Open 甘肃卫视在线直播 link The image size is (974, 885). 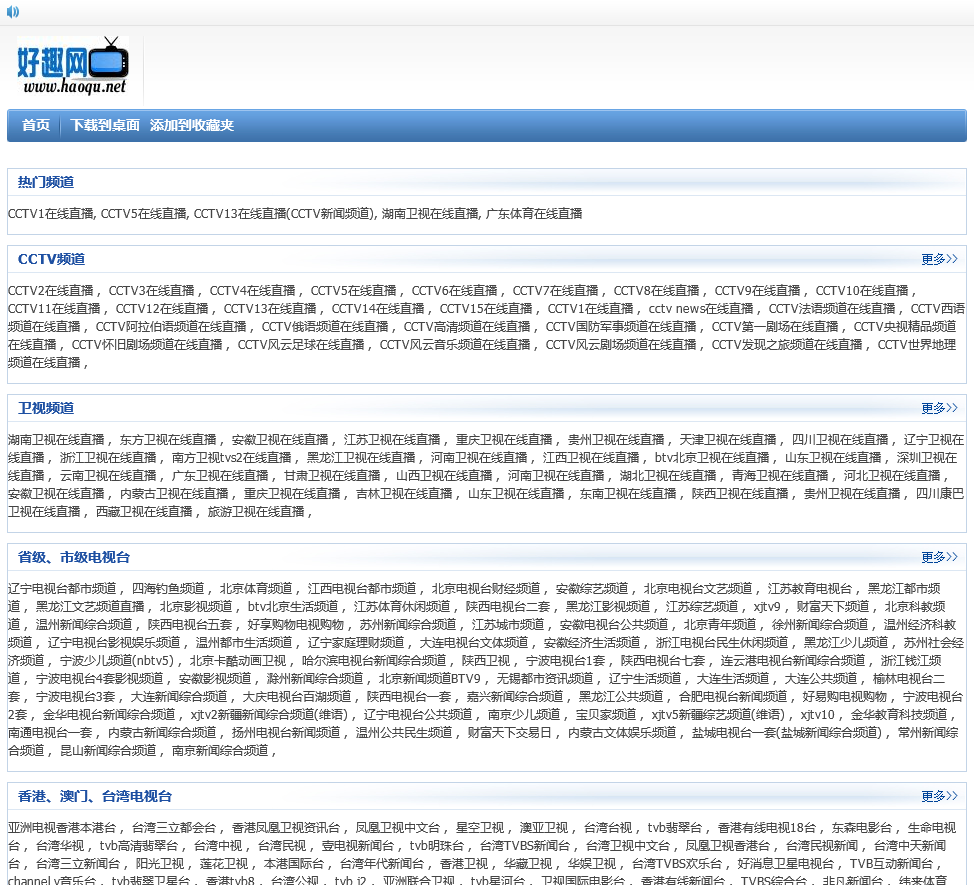click(x=332, y=476)
